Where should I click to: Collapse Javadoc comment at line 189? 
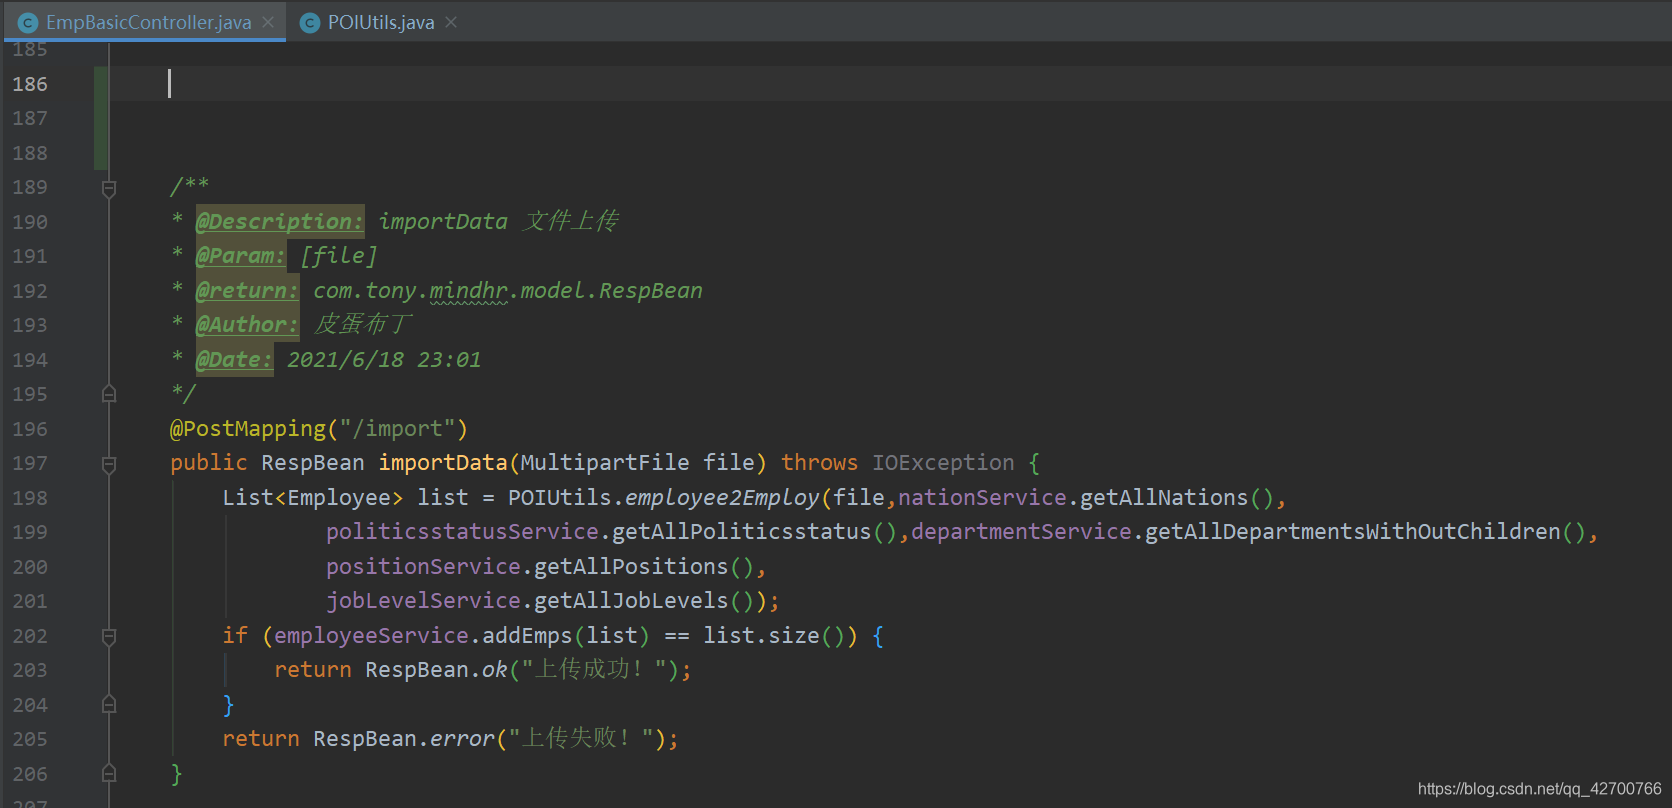click(109, 188)
